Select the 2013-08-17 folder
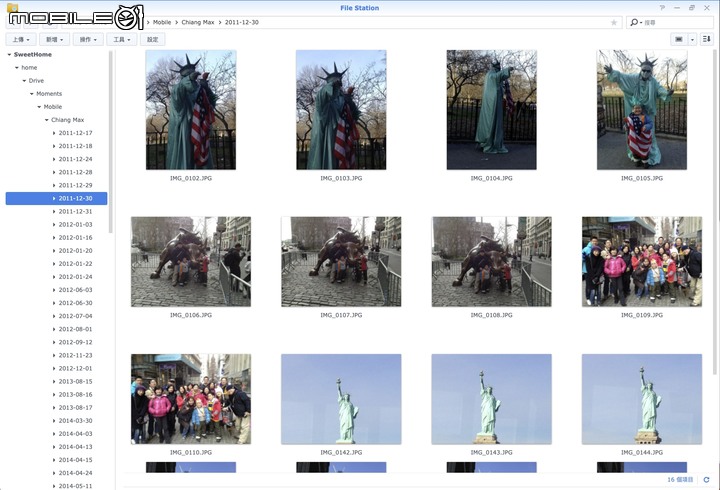The height and width of the screenshot is (490, 720). pyautogui.click(x=75, y=408)
